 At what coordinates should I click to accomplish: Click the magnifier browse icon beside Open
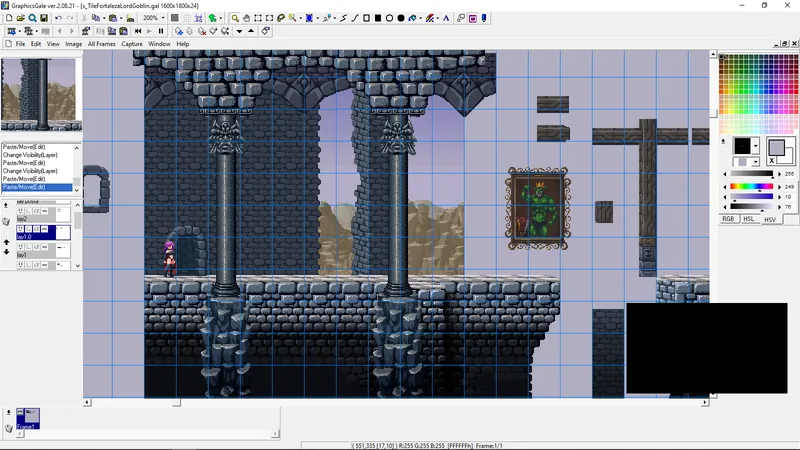point(32,18)
